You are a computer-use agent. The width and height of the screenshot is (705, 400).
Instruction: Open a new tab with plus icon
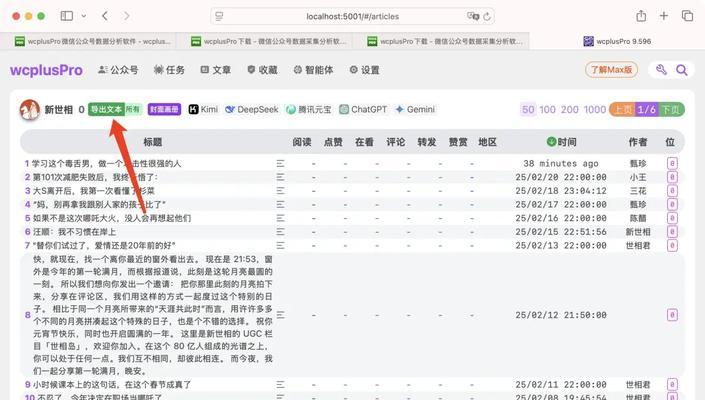(664, 16)
